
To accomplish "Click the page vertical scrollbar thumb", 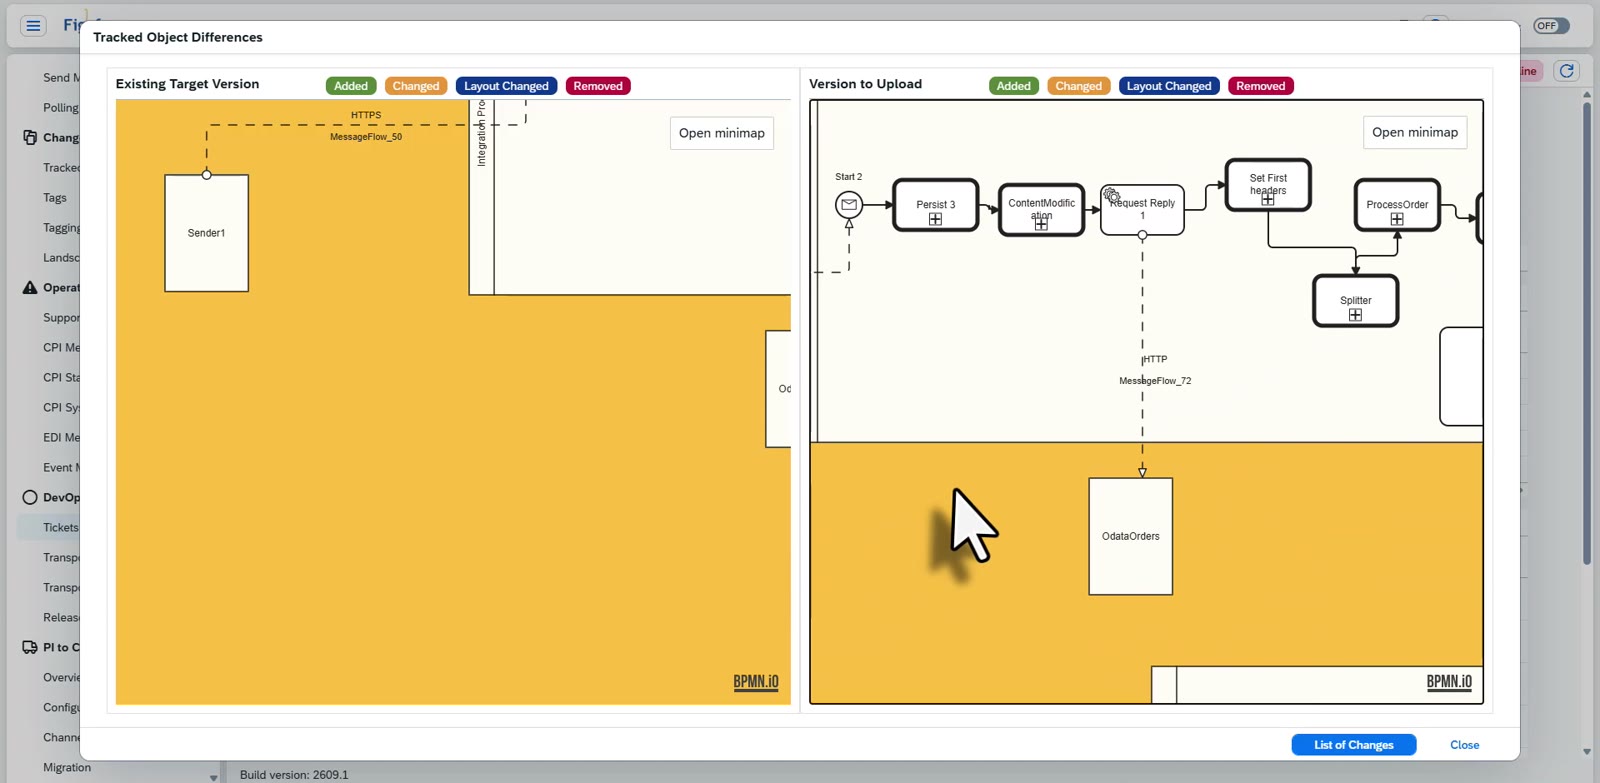I will click(x=1587, y=332).
